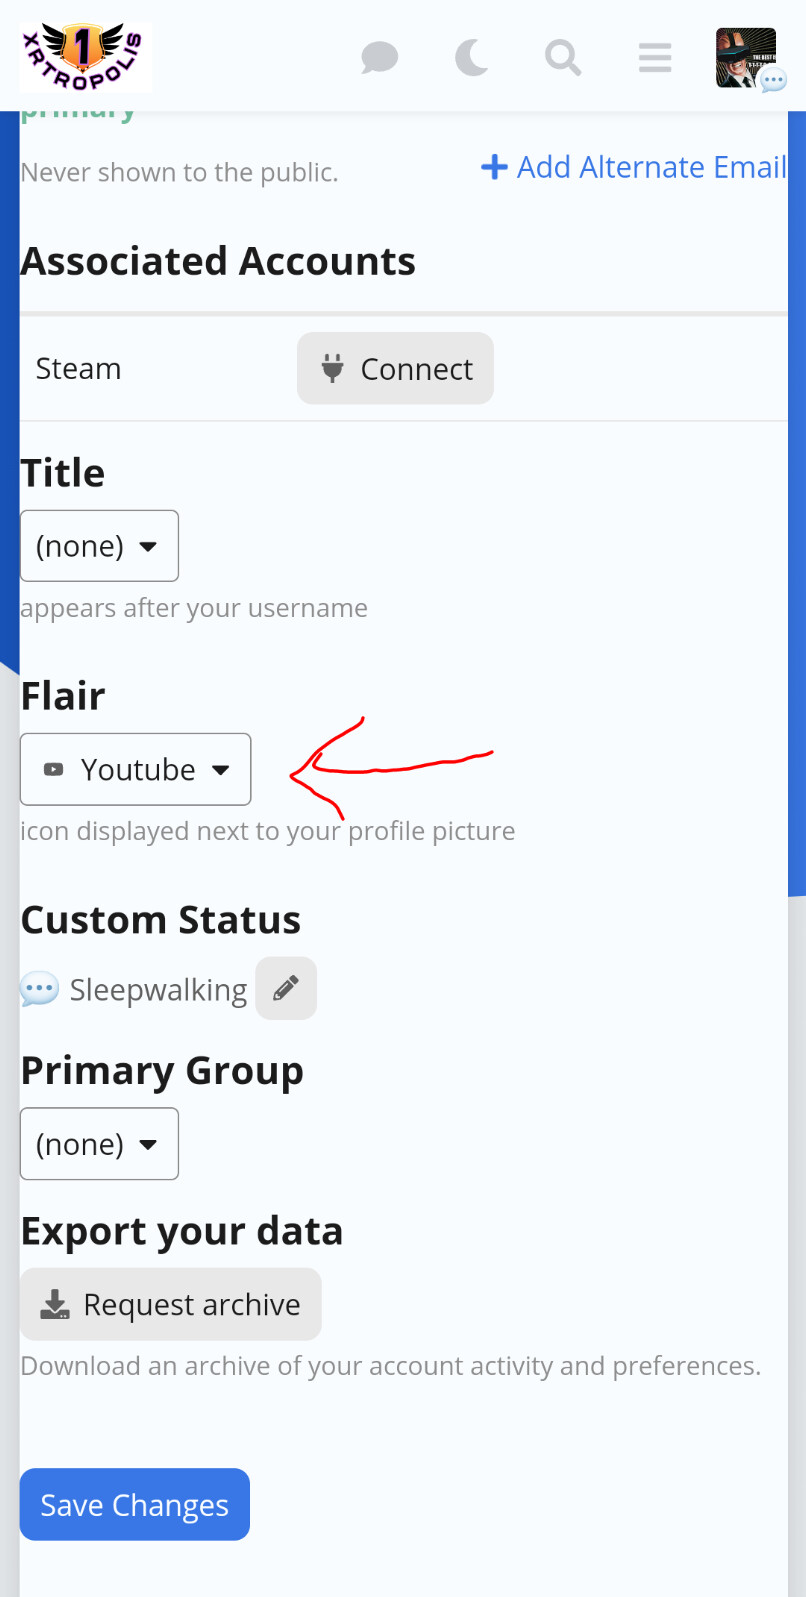Connect the Steam account

[395, 369]
